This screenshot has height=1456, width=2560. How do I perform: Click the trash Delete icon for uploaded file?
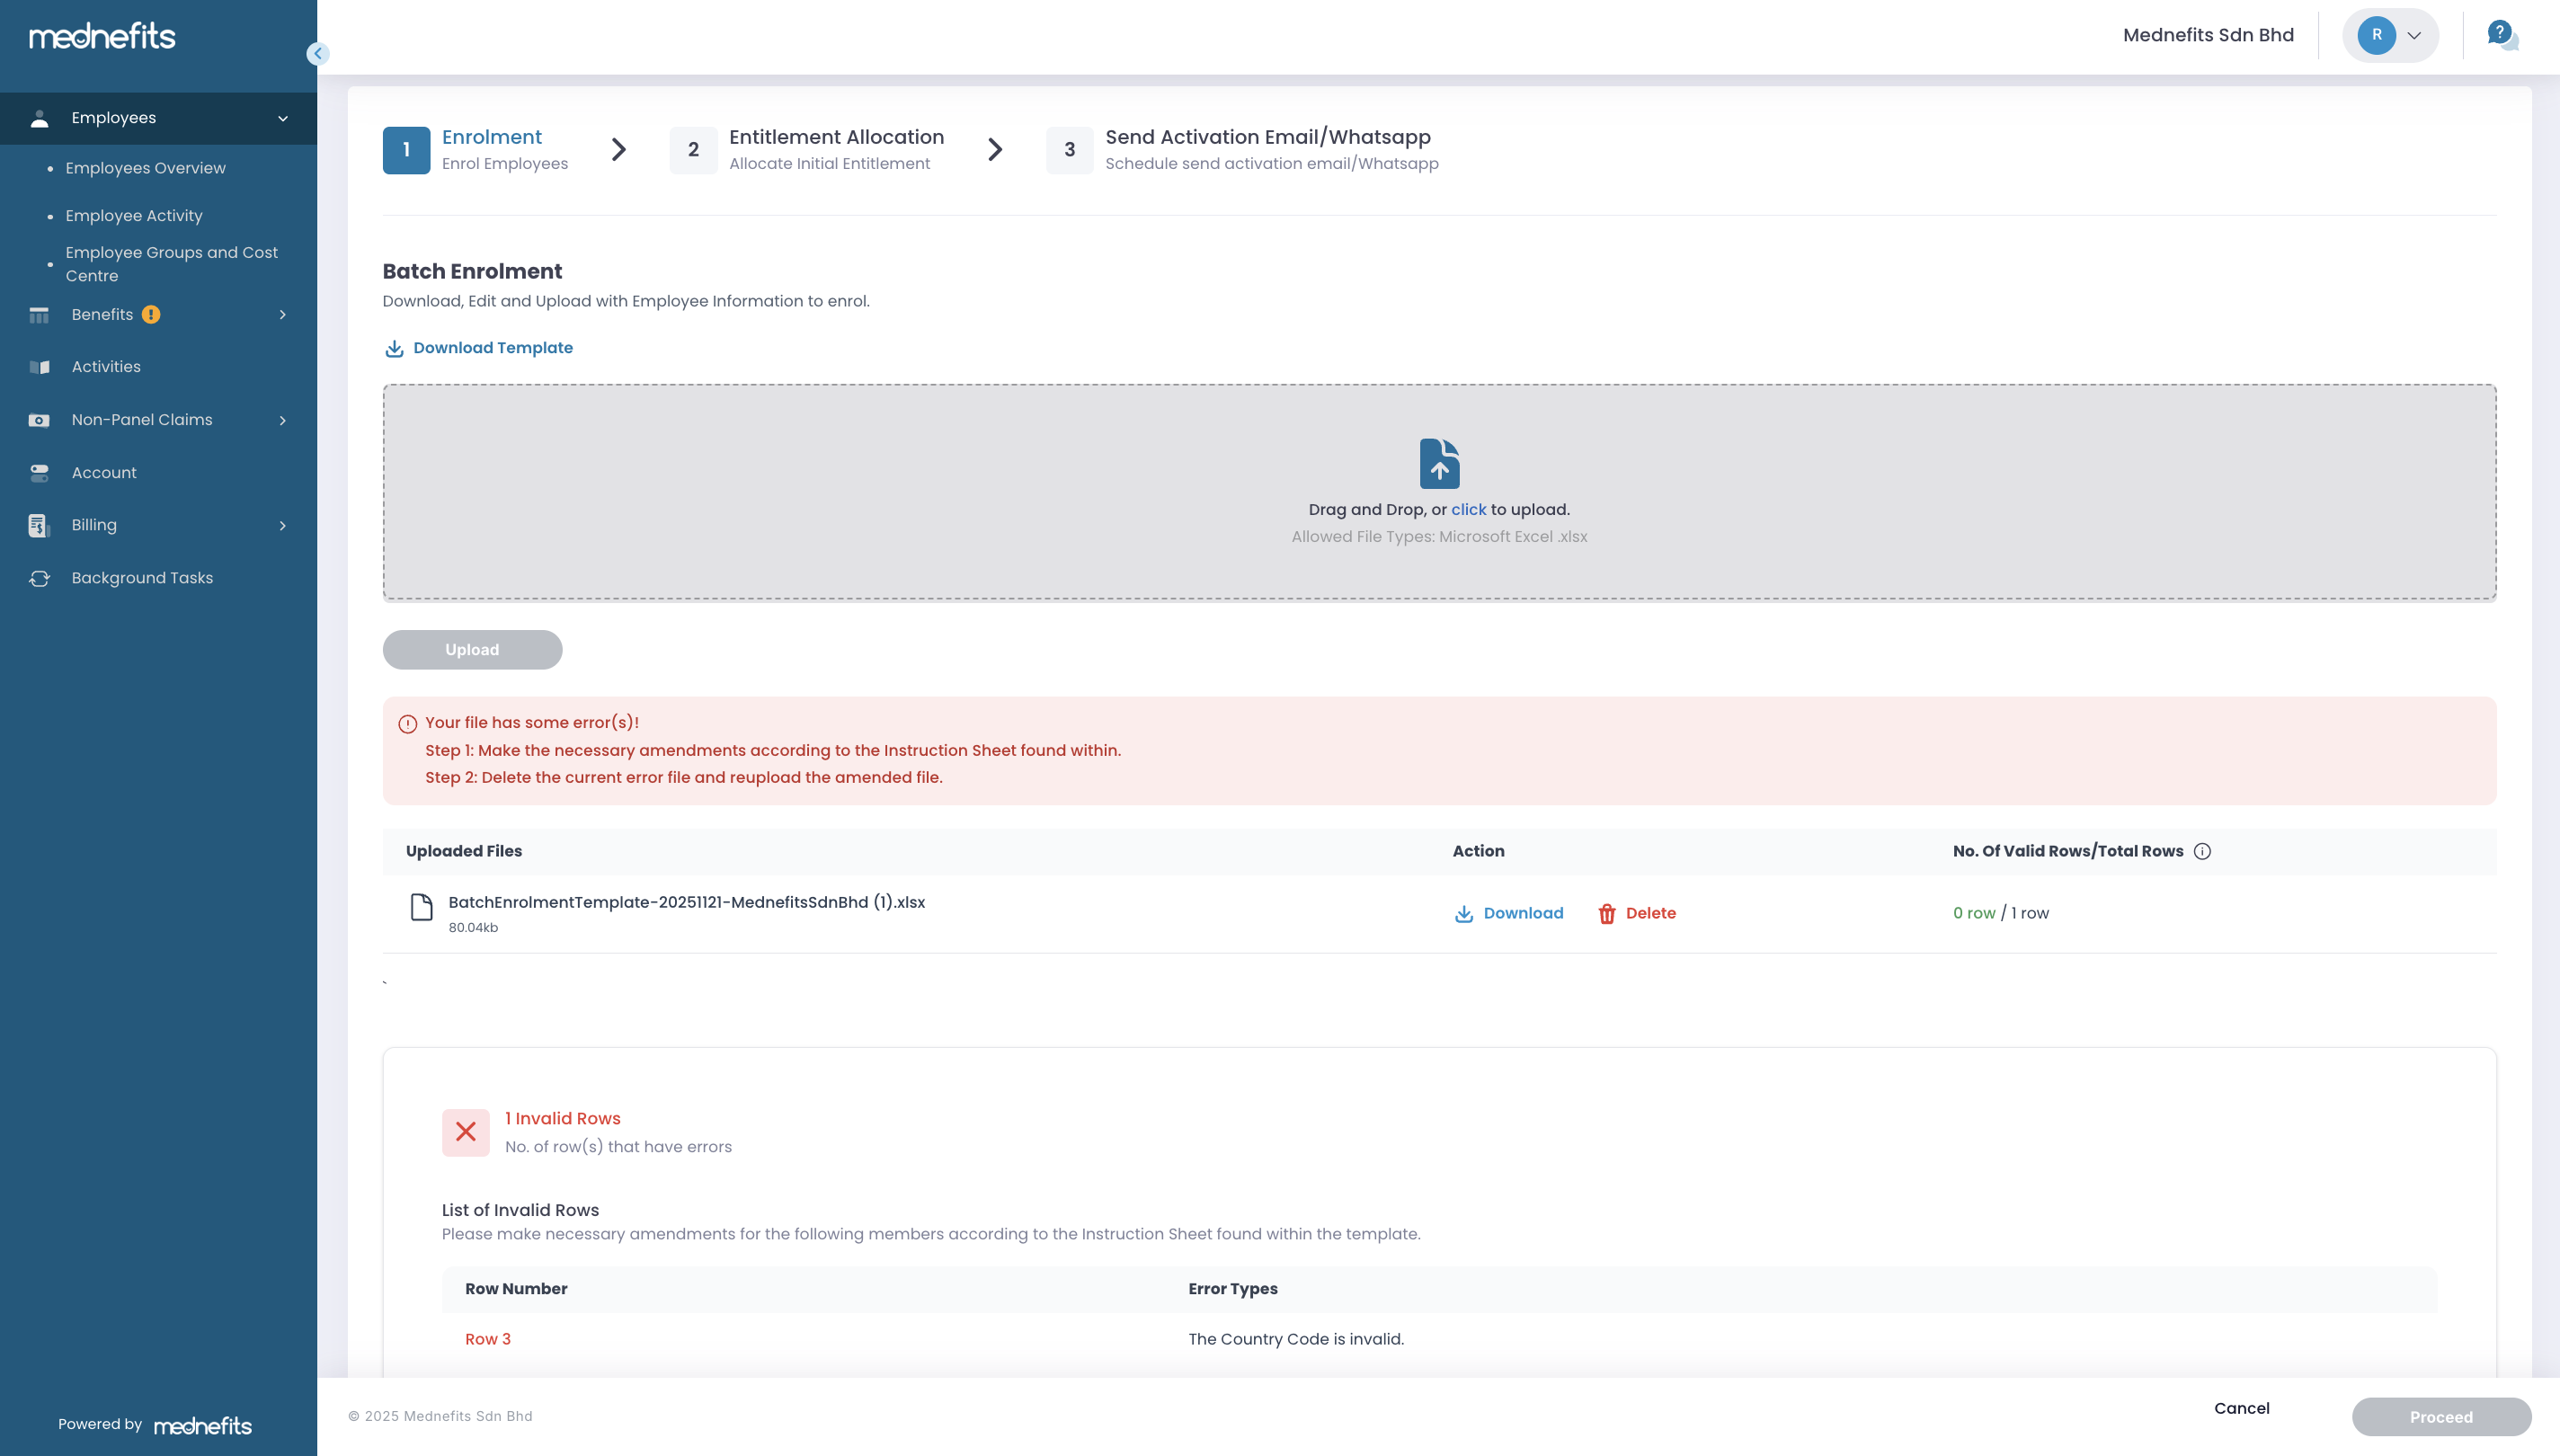coord(1607,913)
